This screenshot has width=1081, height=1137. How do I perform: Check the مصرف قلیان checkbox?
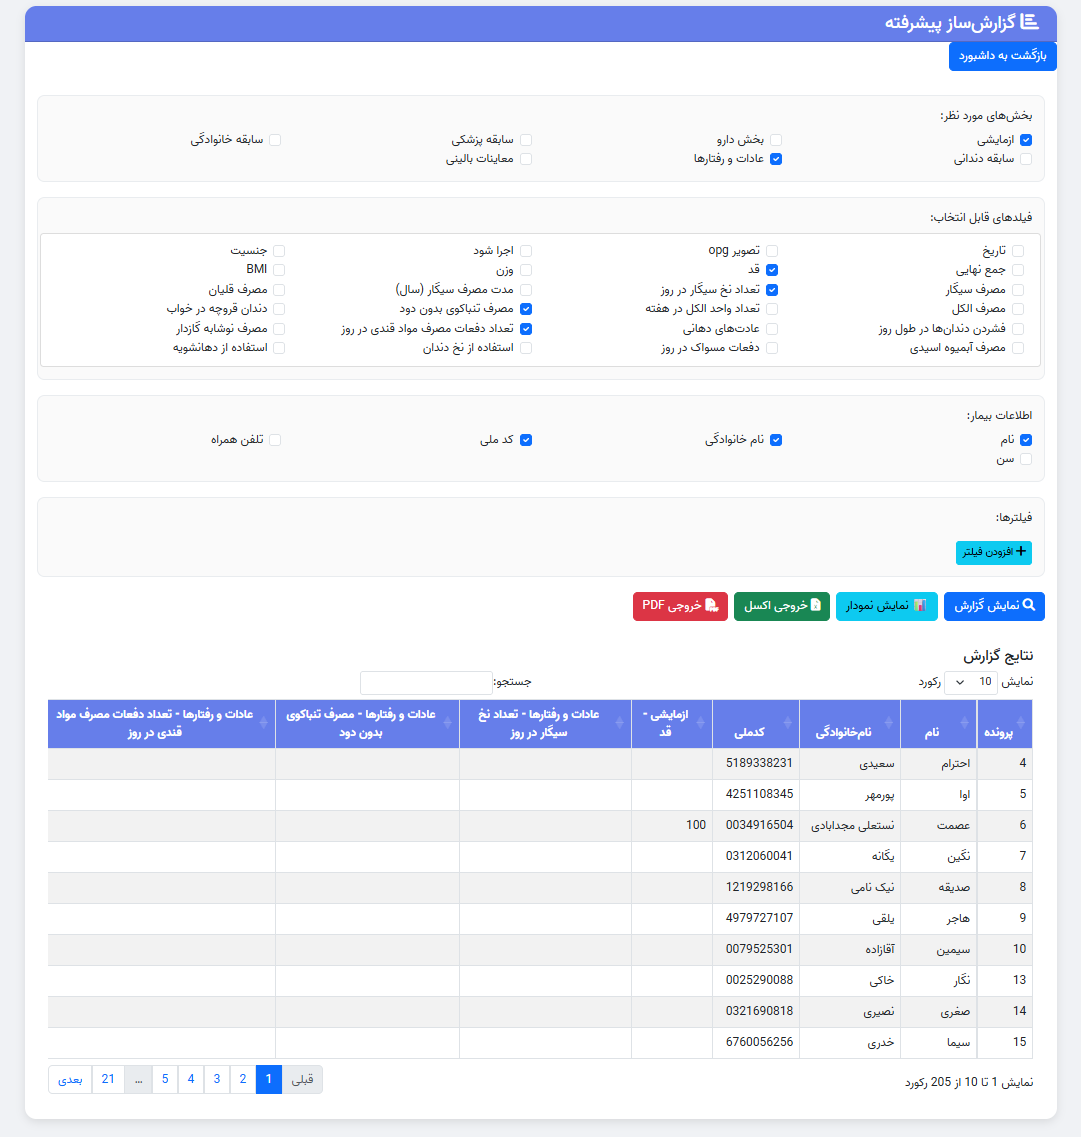279,289
